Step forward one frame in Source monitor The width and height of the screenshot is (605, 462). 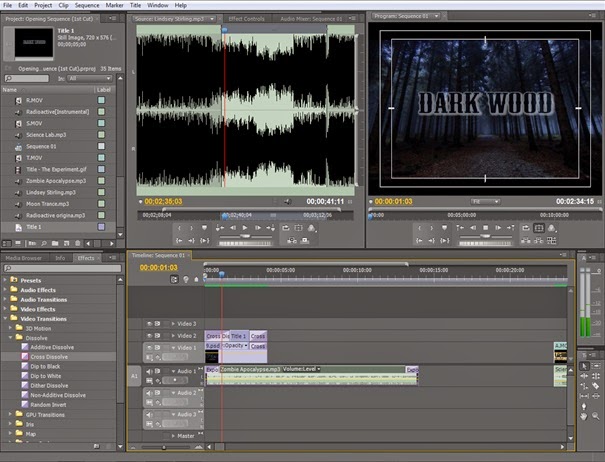(257, 228)
